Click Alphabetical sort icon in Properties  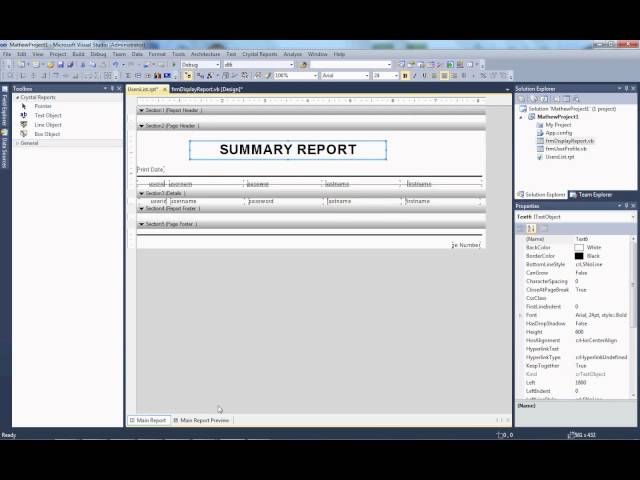pos(531,229)
